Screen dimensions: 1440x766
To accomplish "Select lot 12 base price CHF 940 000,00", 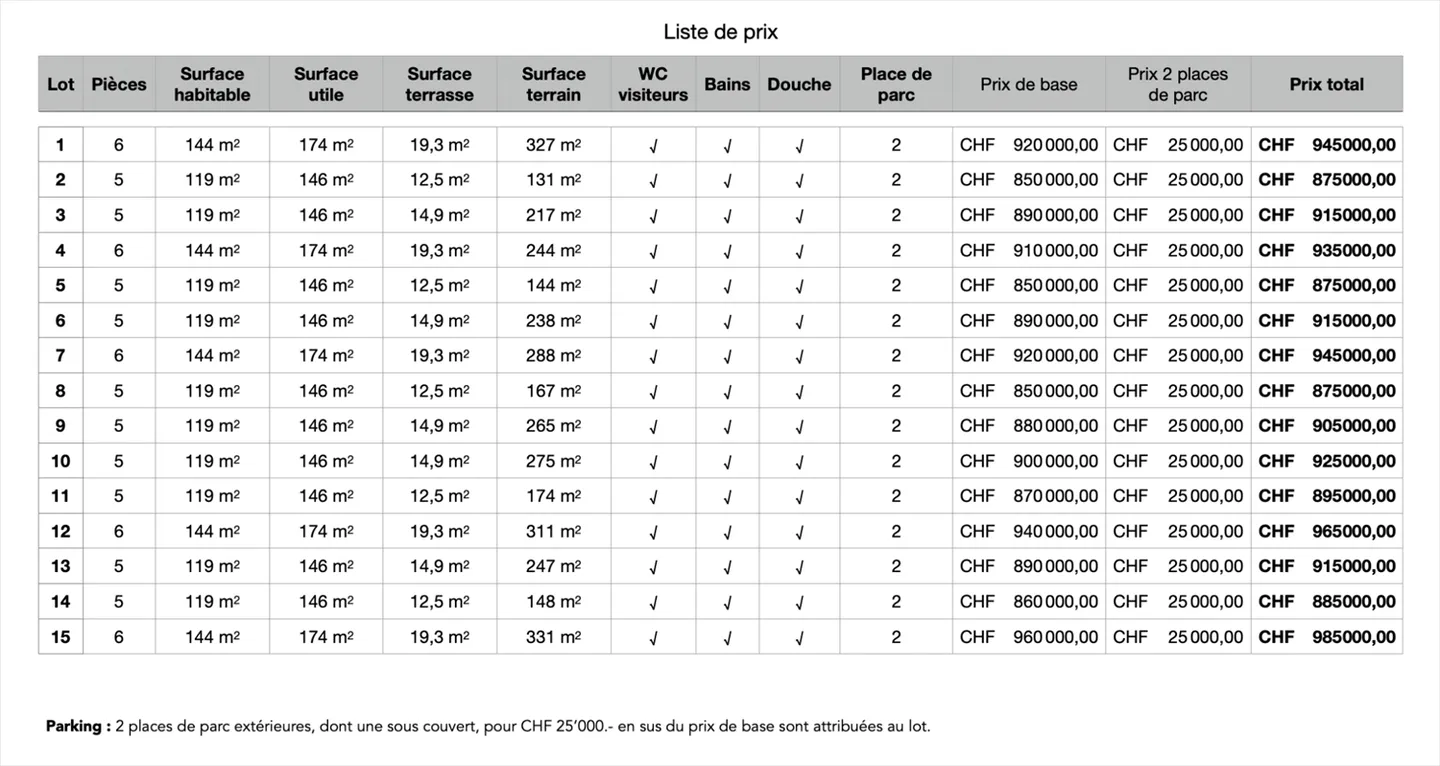I will click(1028, 531).
